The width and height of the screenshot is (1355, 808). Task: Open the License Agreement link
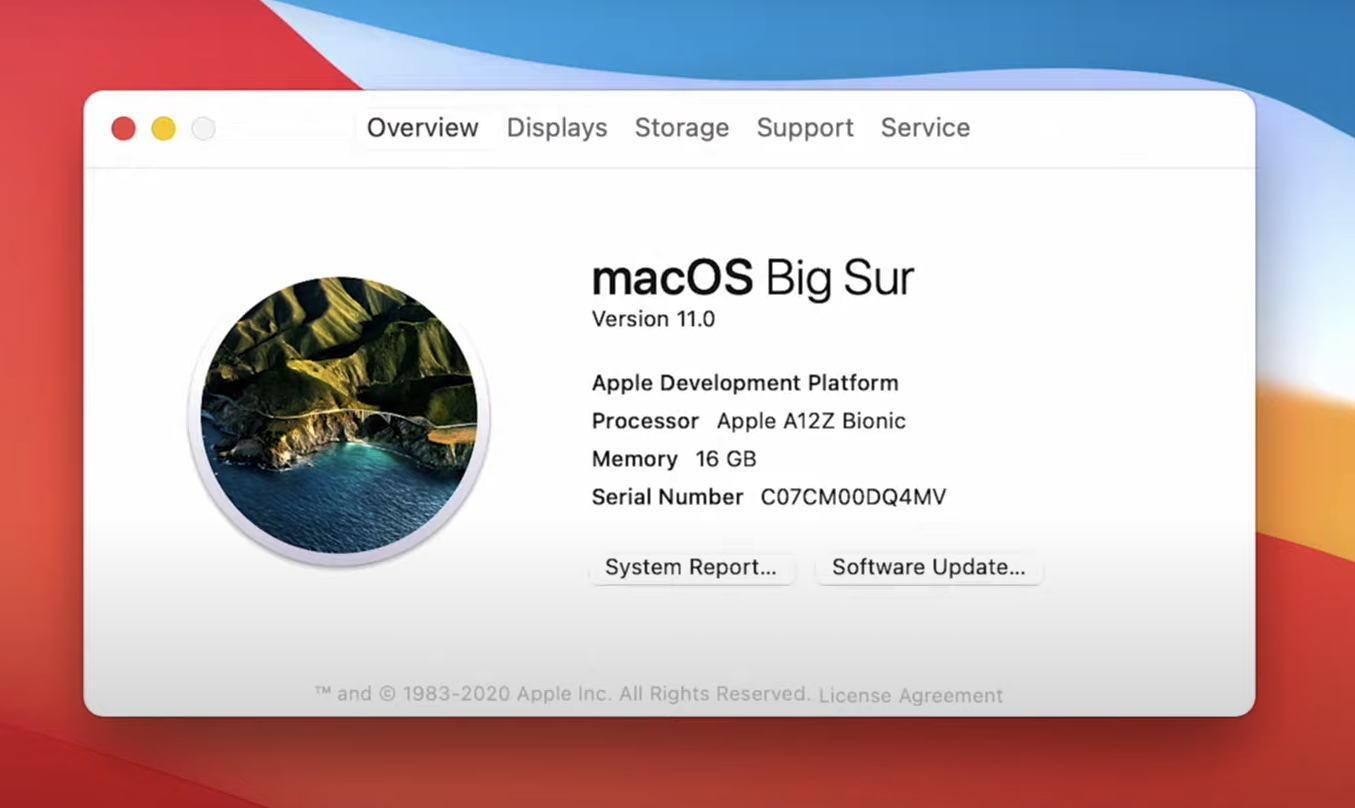click(x=911, y=695)
